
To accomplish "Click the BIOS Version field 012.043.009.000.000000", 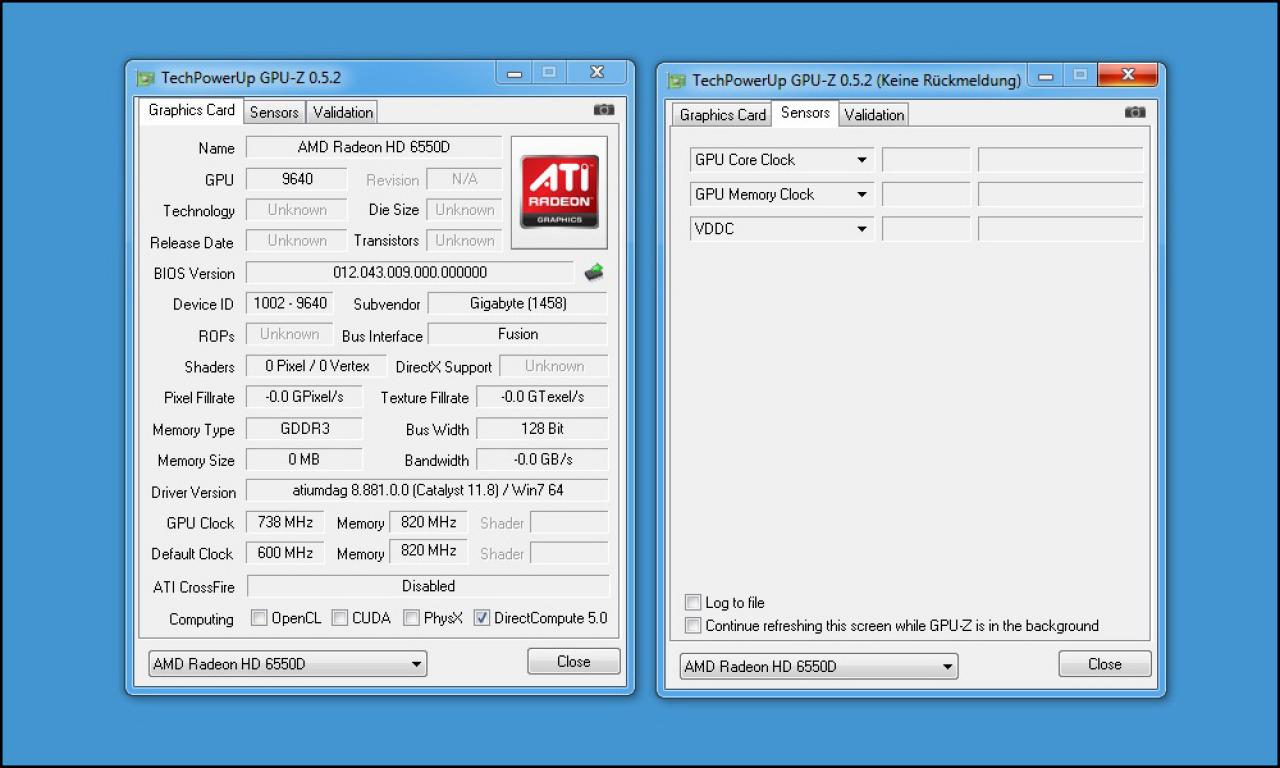I will [410, 272].
